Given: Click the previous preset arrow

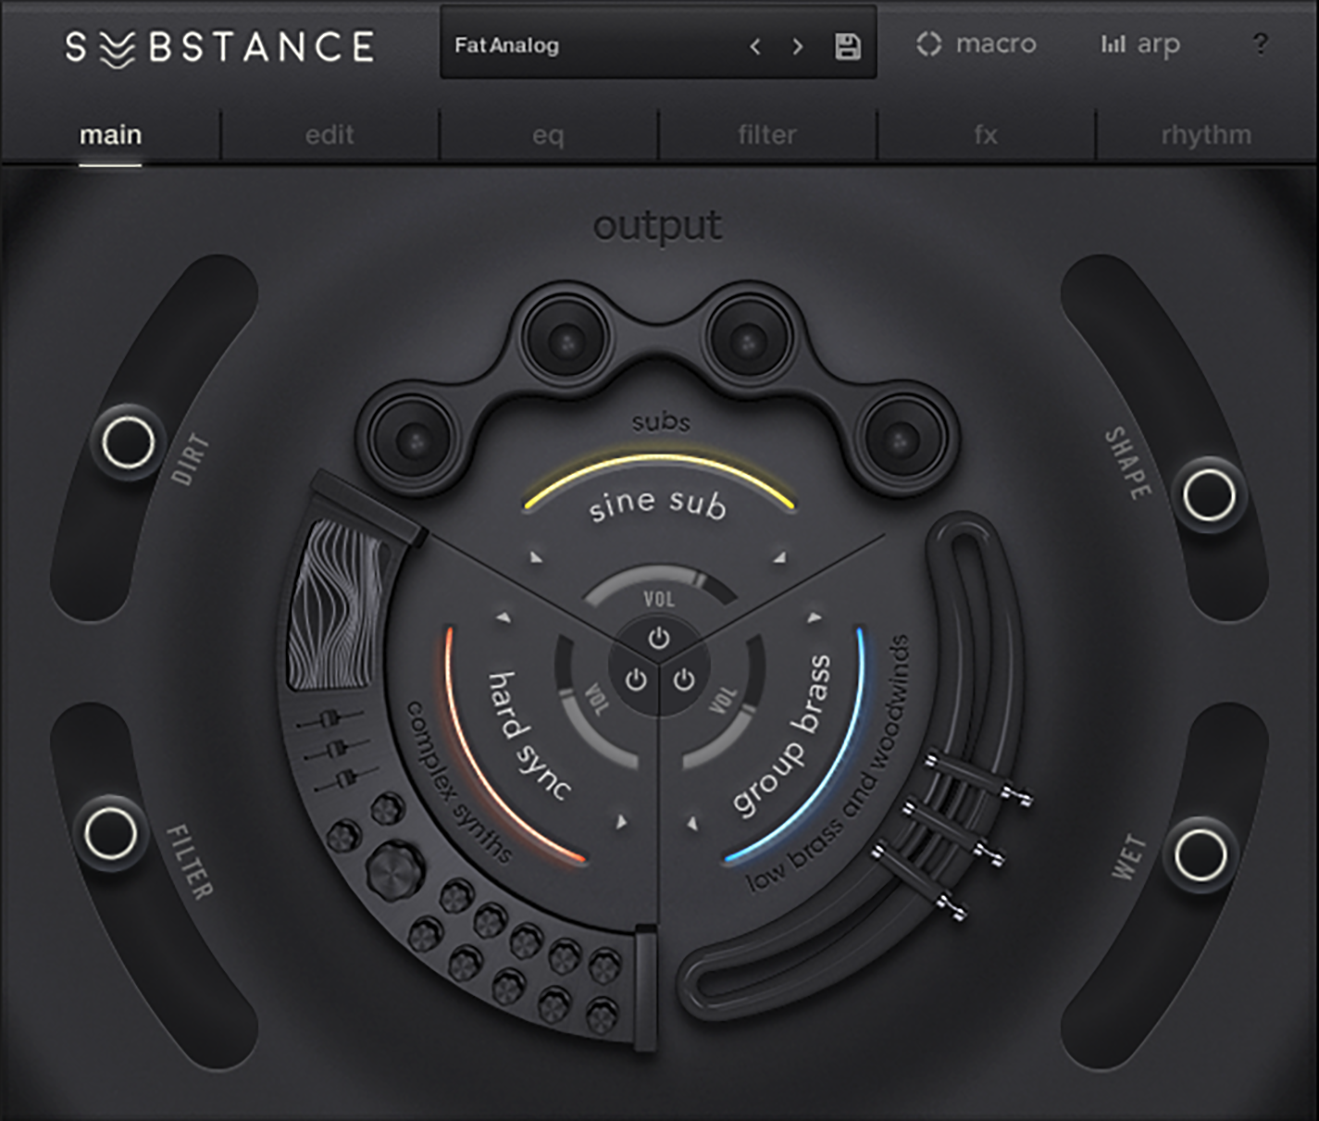Looking at the screenshot, I should tap(756, 45).
